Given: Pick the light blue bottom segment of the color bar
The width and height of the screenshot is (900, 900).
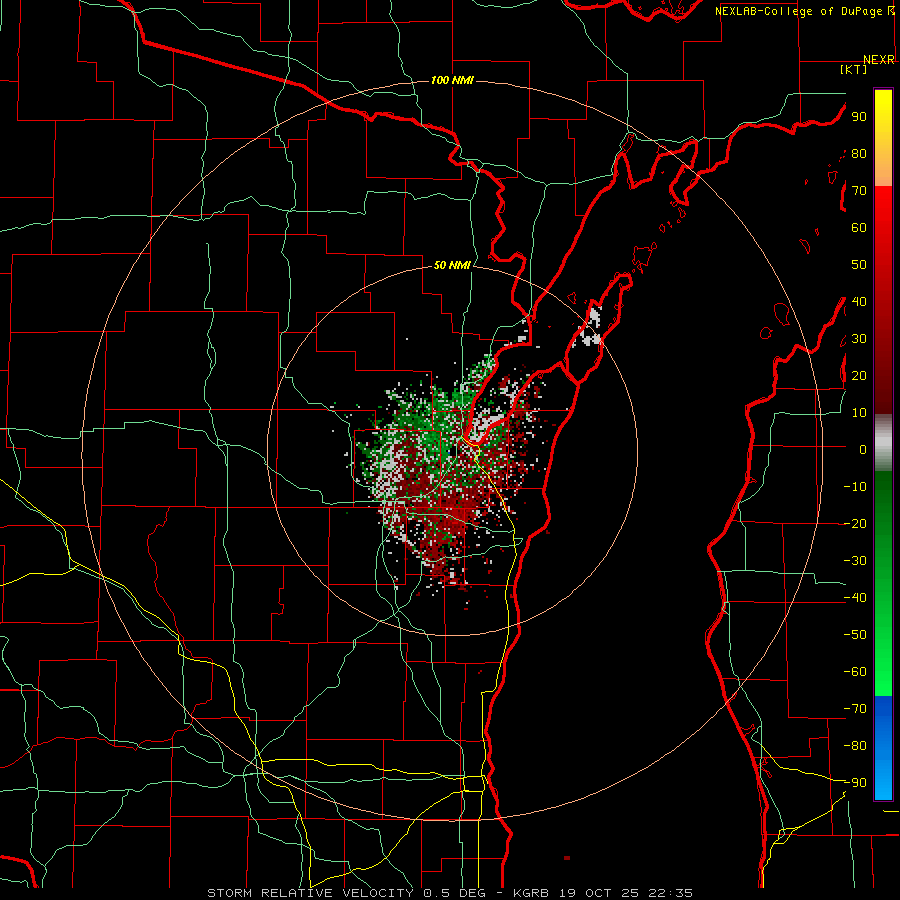Looking at the screenshot, I should 883,778.
